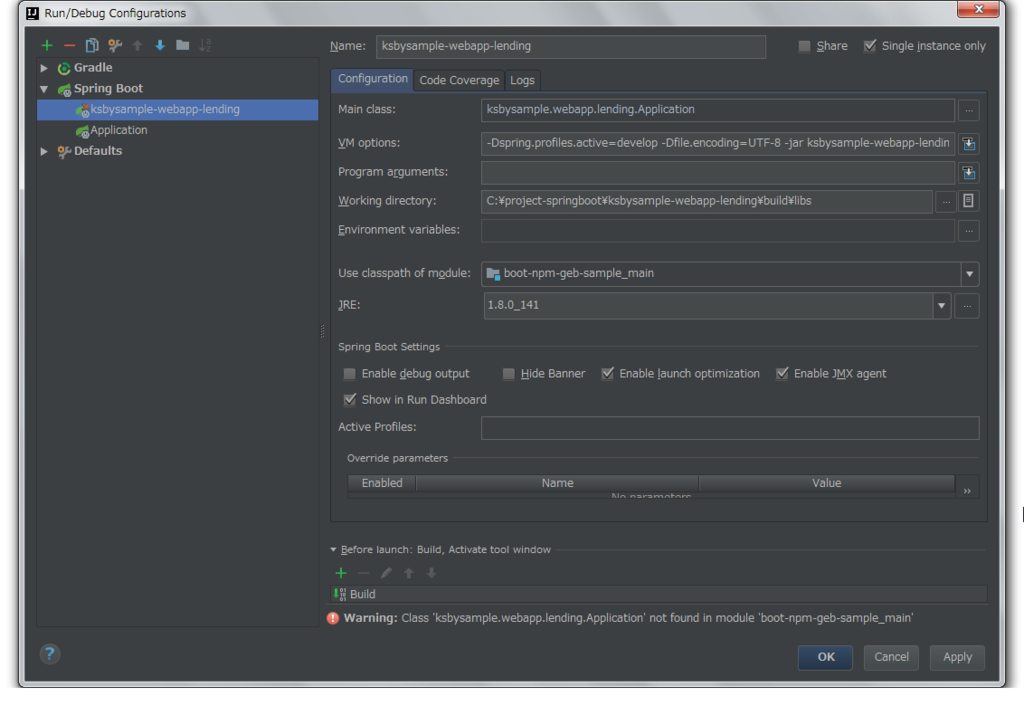This screenshot has height=706, width=1024.
Task: Click the panel splitter handle
Action: (322, 332)
